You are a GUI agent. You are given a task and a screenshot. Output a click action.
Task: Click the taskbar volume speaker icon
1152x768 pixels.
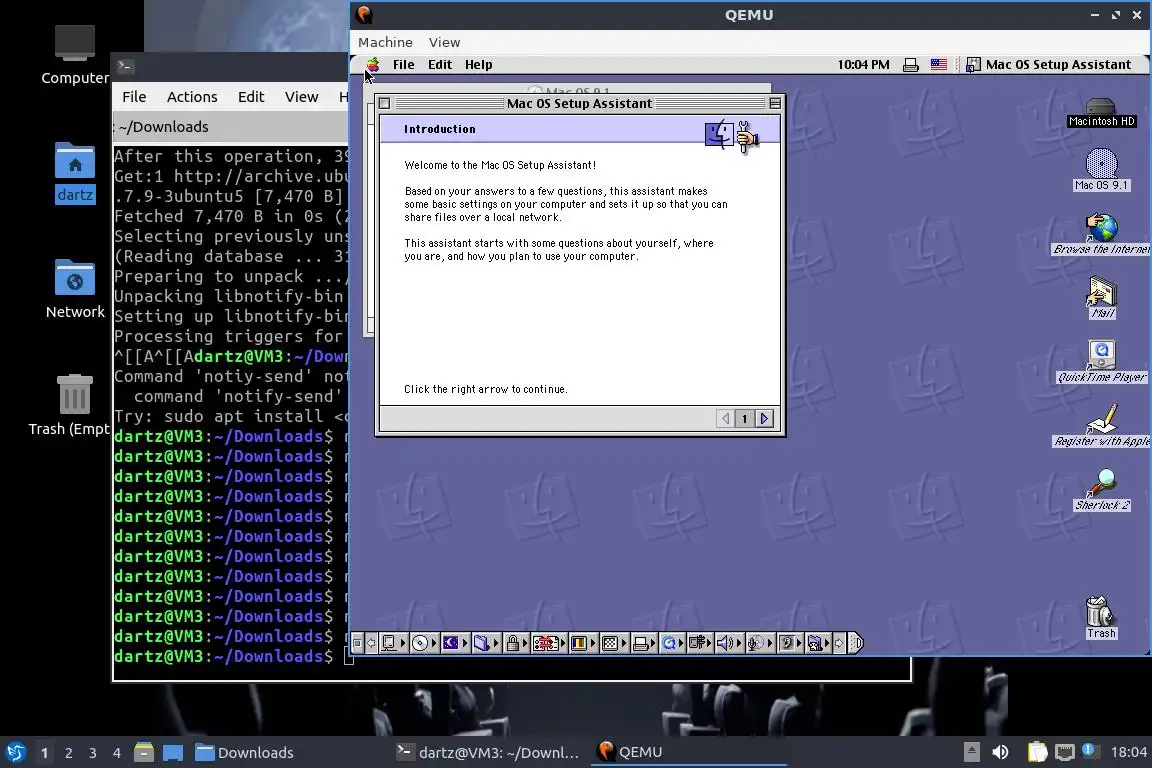(x=1000, y=752)
